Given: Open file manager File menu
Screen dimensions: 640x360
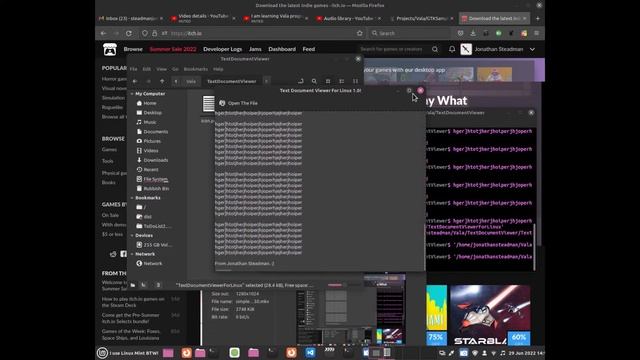Looking at the screenshot, I should click(133, 69).
